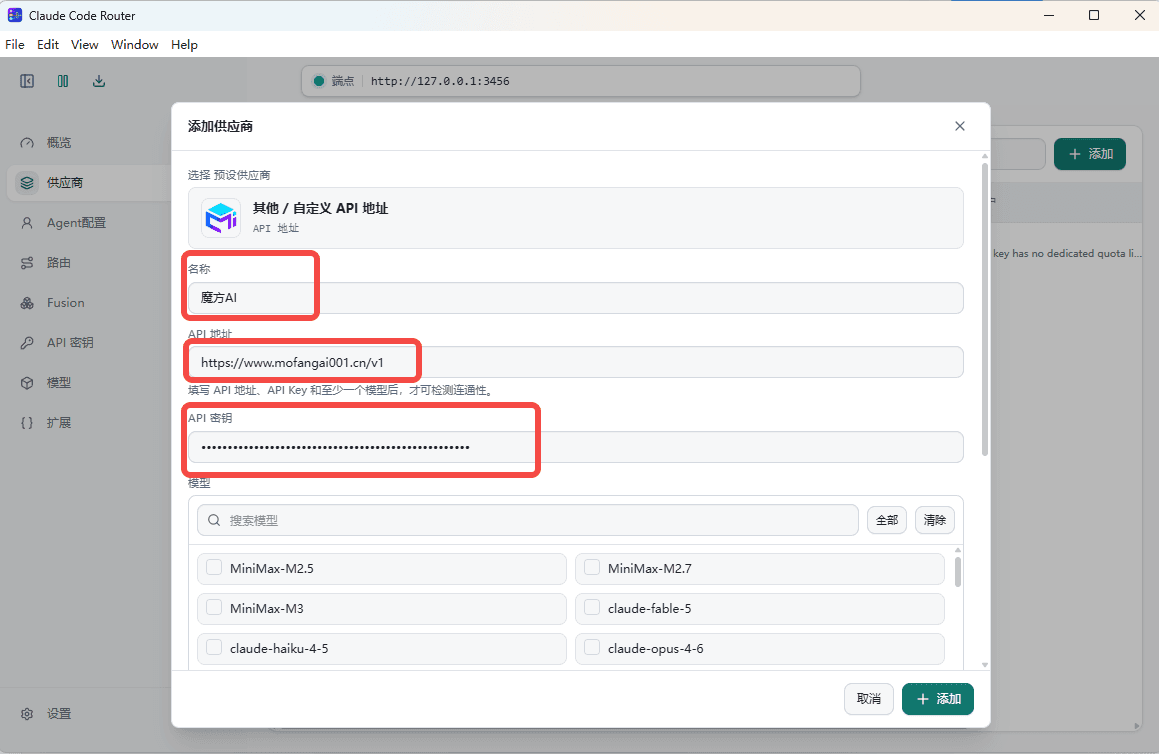This screenshot has width=1159, height=754.
Task: Check the MiniMax-M3 checkbox
Action: pos(214,608)
